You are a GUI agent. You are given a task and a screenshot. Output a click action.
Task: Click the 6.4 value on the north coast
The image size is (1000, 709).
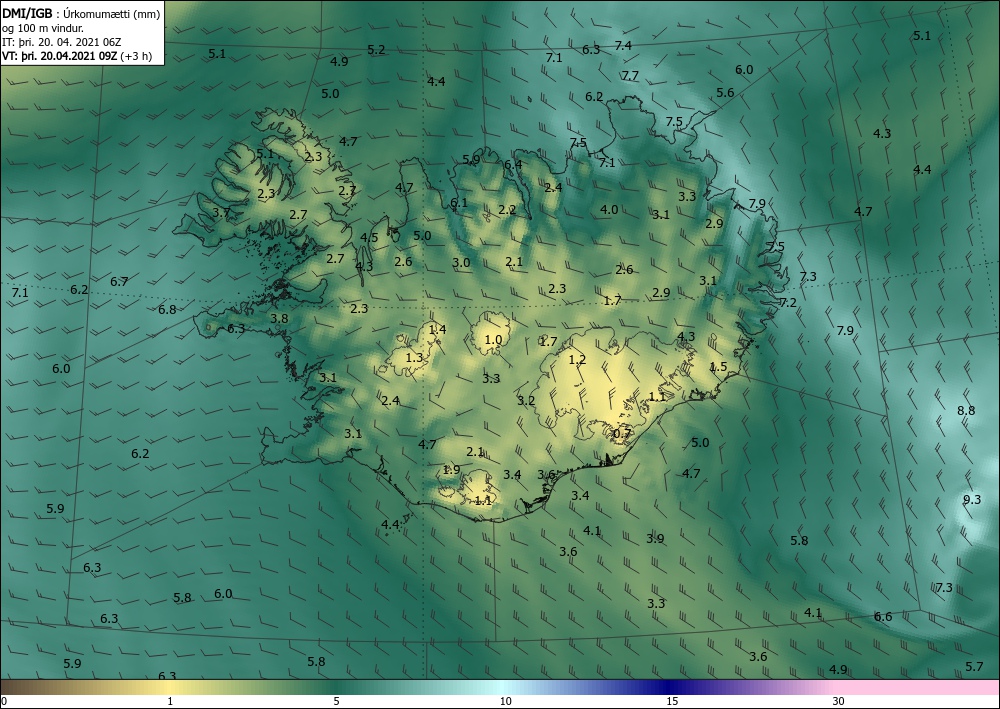[x=513, y=164]
